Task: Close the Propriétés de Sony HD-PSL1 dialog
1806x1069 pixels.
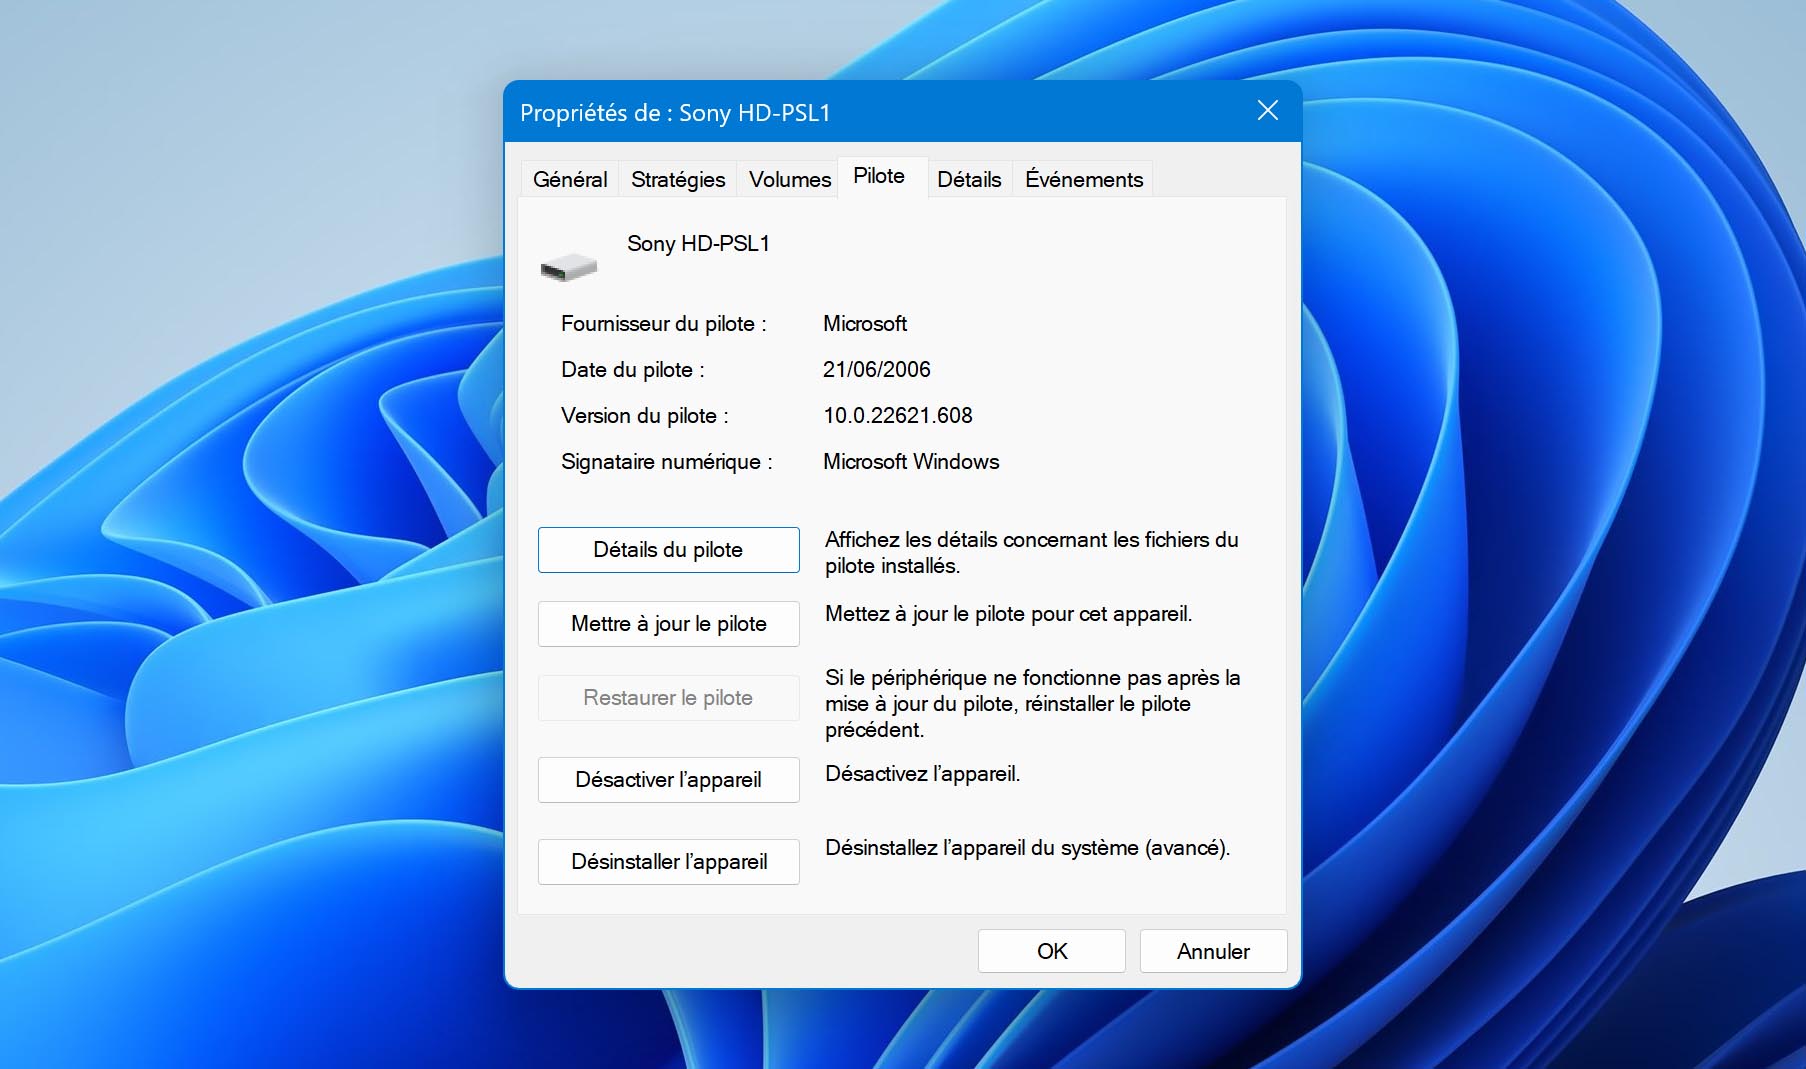Action: [1267, 111]
